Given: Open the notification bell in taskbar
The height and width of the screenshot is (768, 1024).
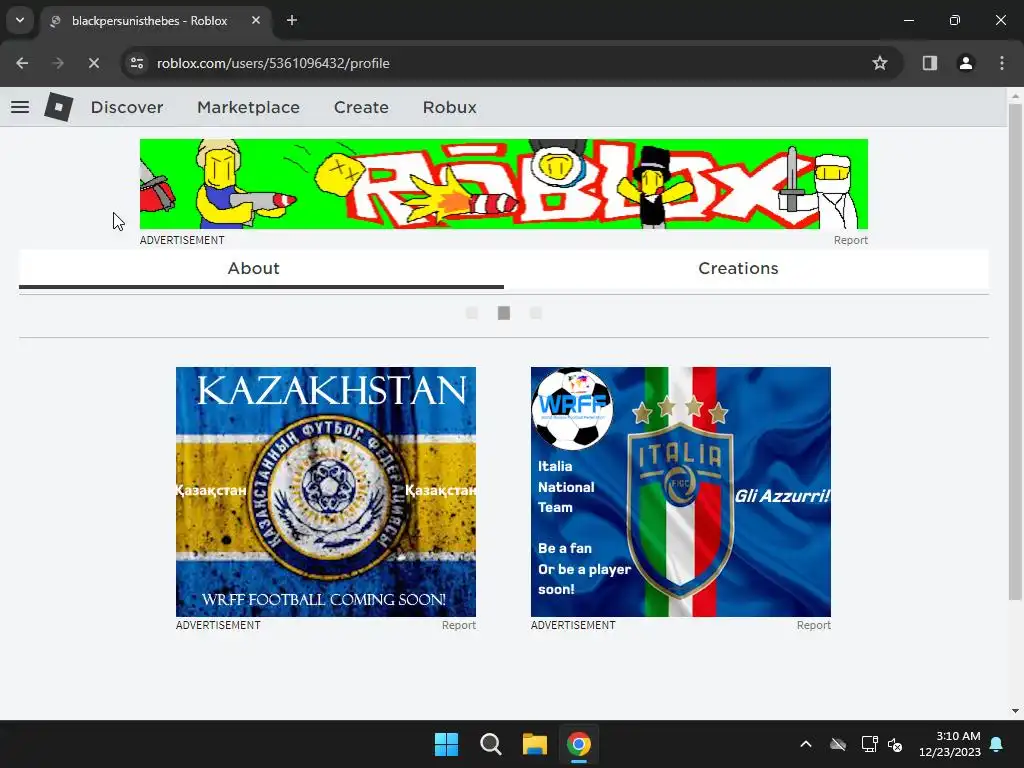Looking at the screenshot, I should point(997,744).
